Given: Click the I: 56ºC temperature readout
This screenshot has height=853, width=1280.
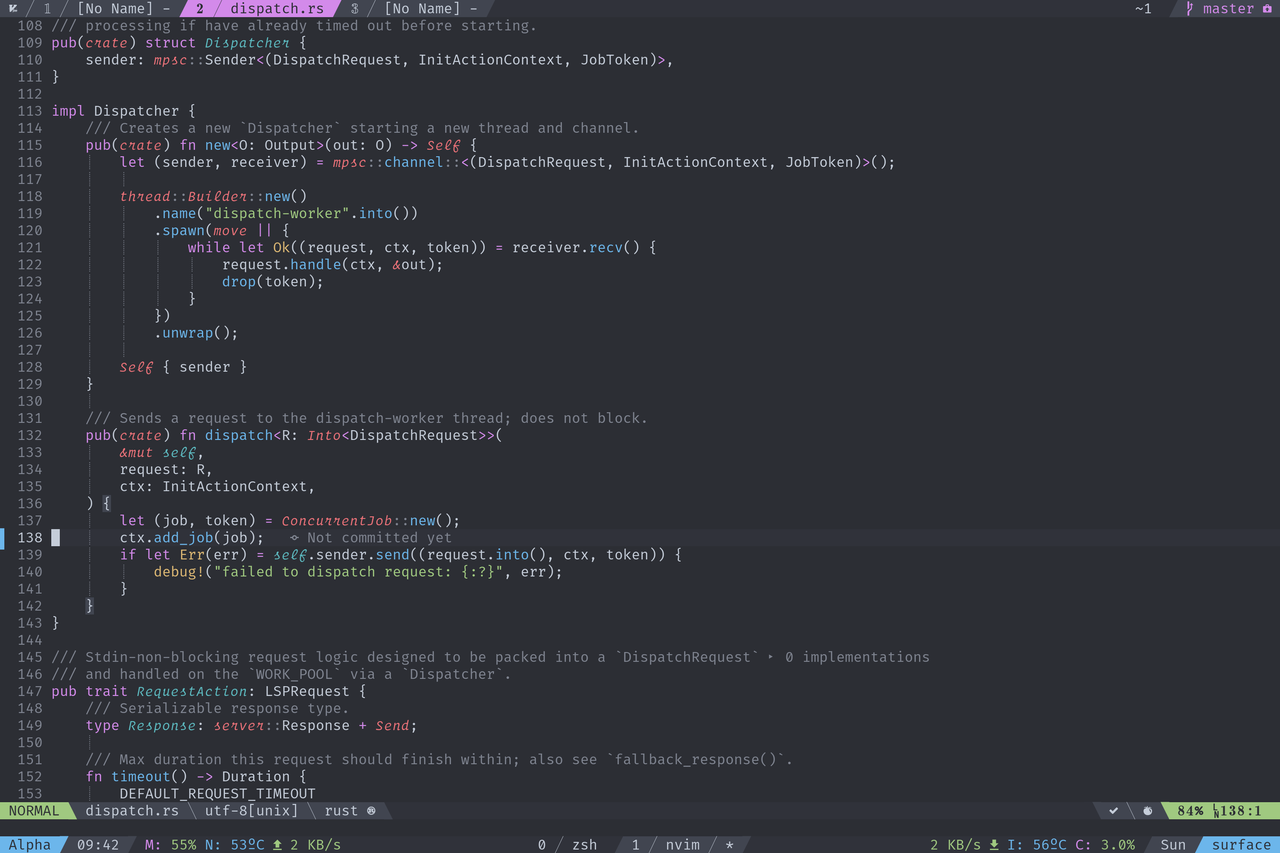Looking at the screenshot, I should coord(1037,845).
